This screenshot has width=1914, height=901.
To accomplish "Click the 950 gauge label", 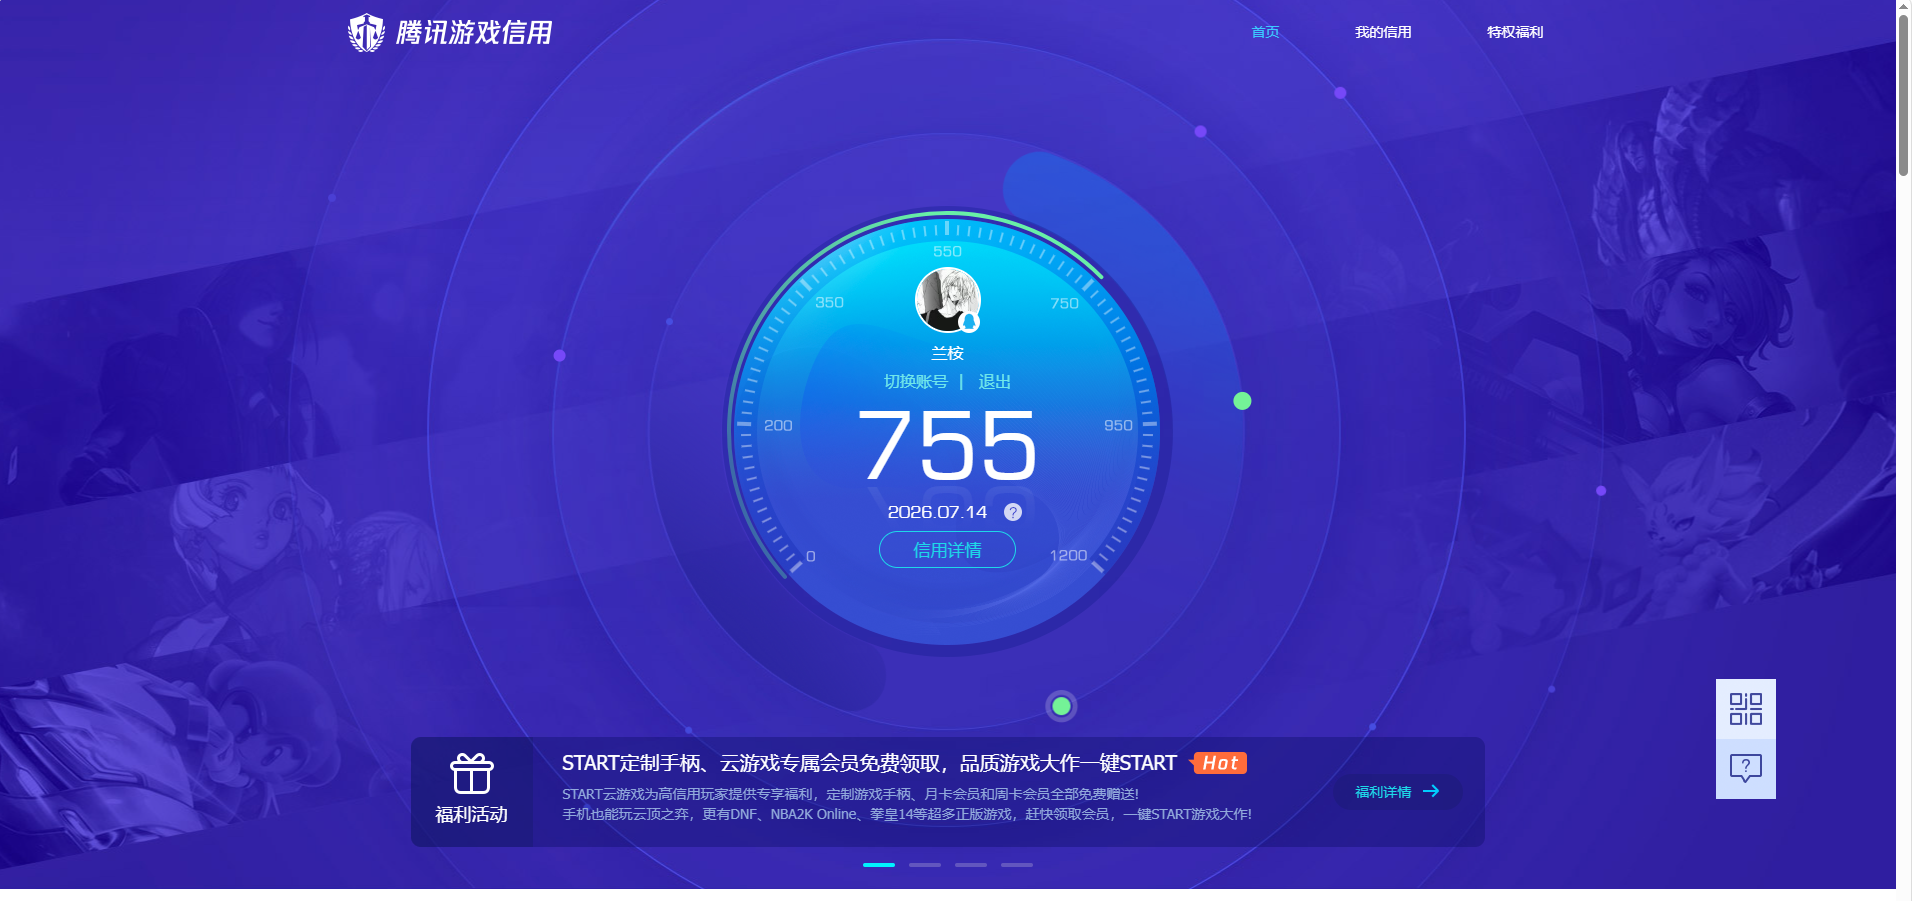I will pyautogui.click(x=1118, y=425).
